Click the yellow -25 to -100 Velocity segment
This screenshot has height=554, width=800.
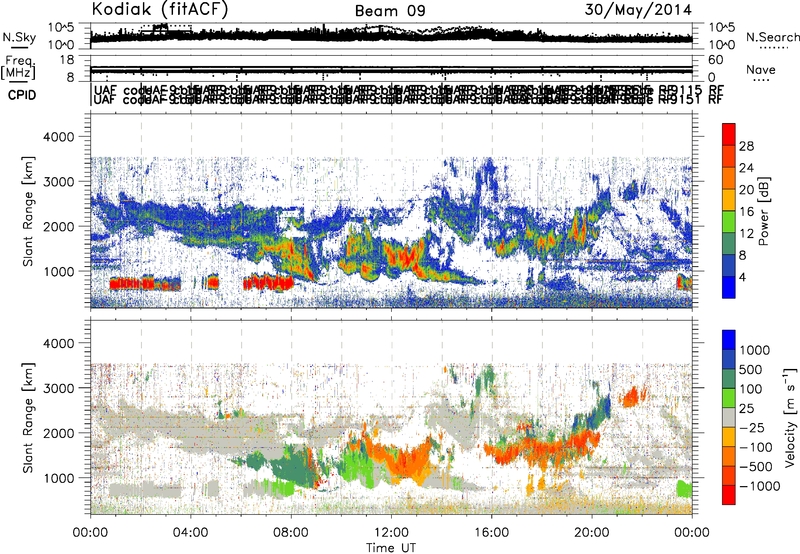pos(729,437)
